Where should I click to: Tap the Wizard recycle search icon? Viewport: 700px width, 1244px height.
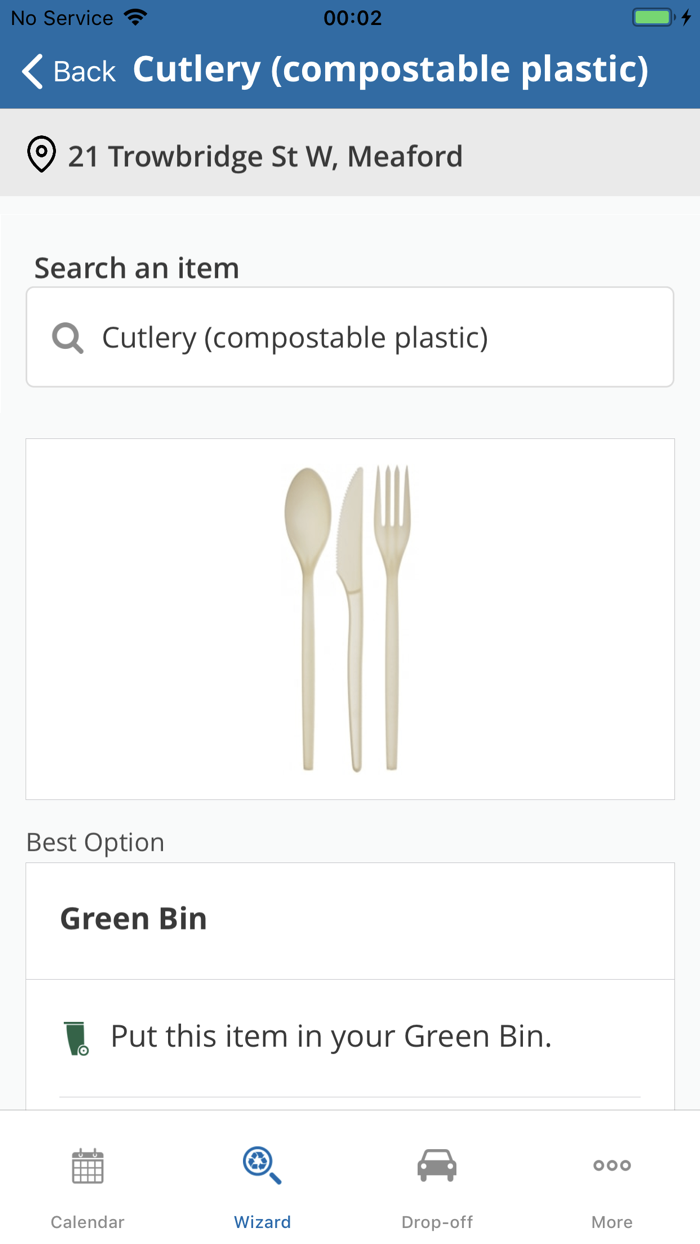262,1166
